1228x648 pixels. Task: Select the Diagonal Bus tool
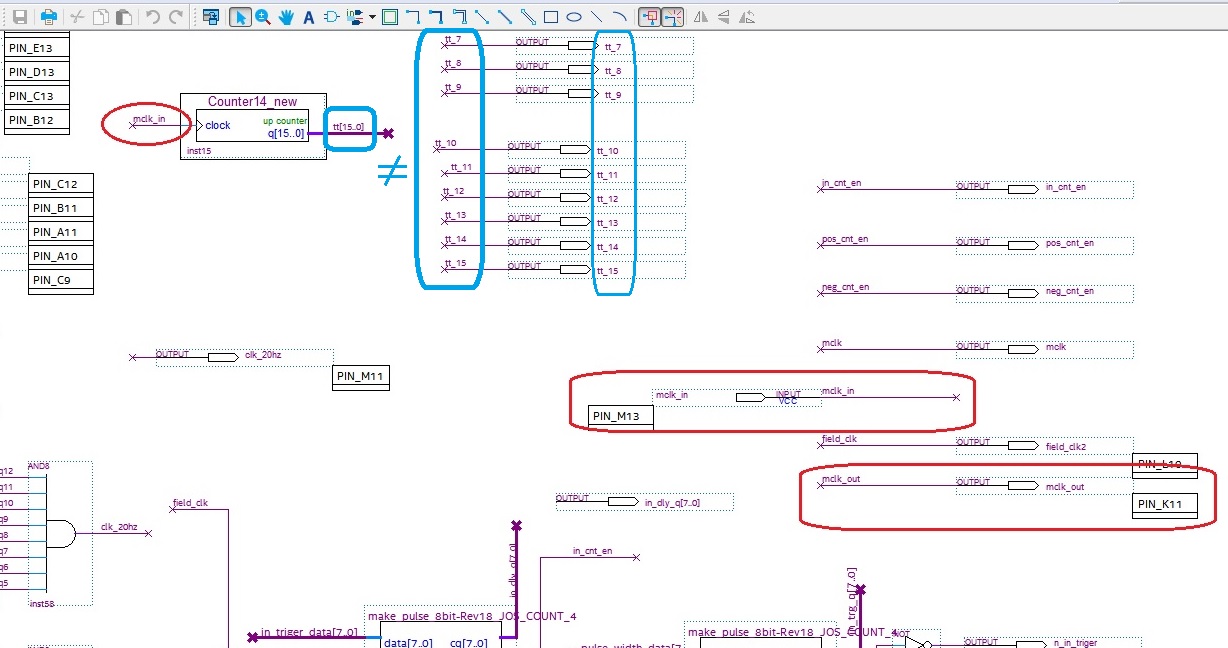coord(505,17)
